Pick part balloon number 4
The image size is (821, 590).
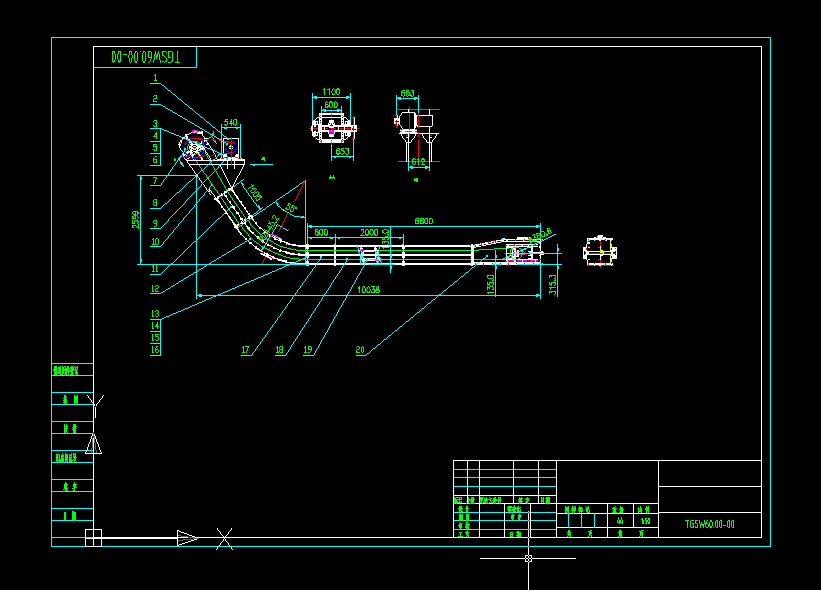tap(155, 136)
